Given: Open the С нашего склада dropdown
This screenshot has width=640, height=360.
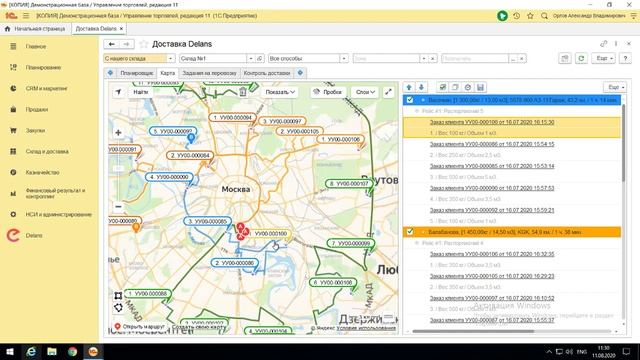Looking at the screenshot, I should click(x=171, y=58).
